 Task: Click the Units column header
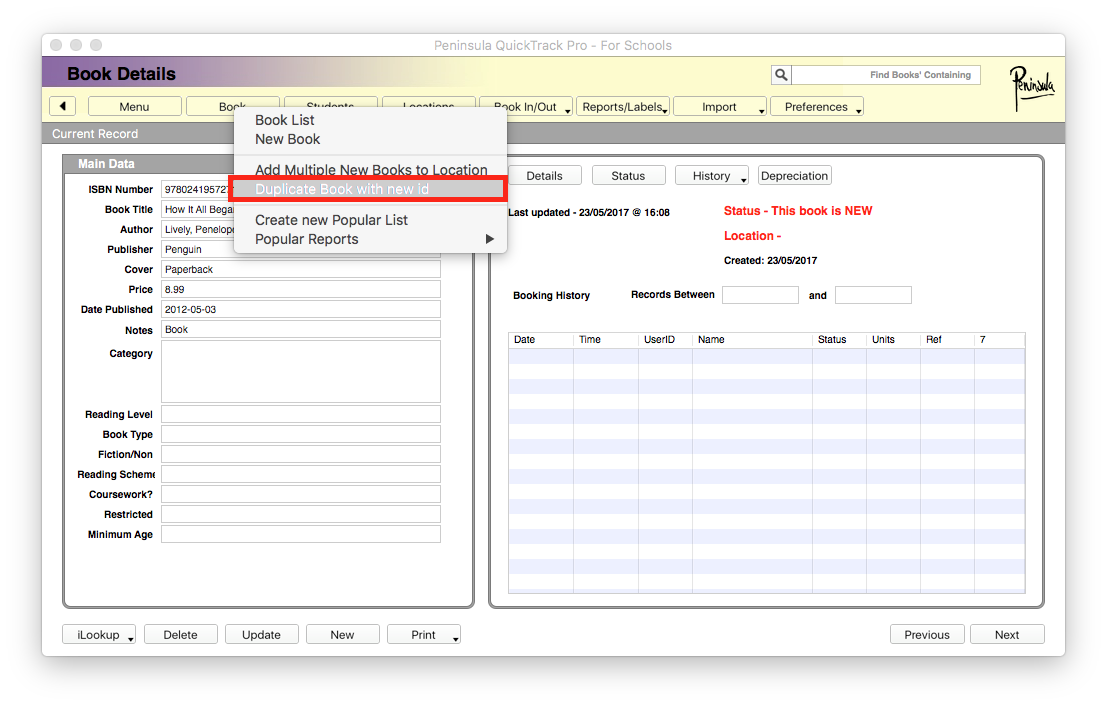893,340
